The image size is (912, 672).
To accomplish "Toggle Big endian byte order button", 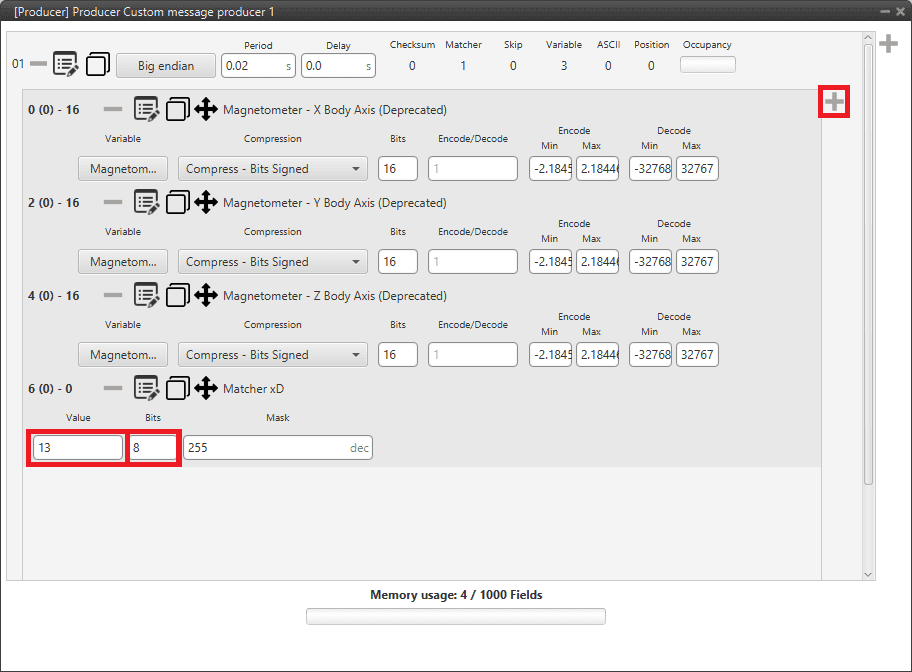I will click(166, 66).
